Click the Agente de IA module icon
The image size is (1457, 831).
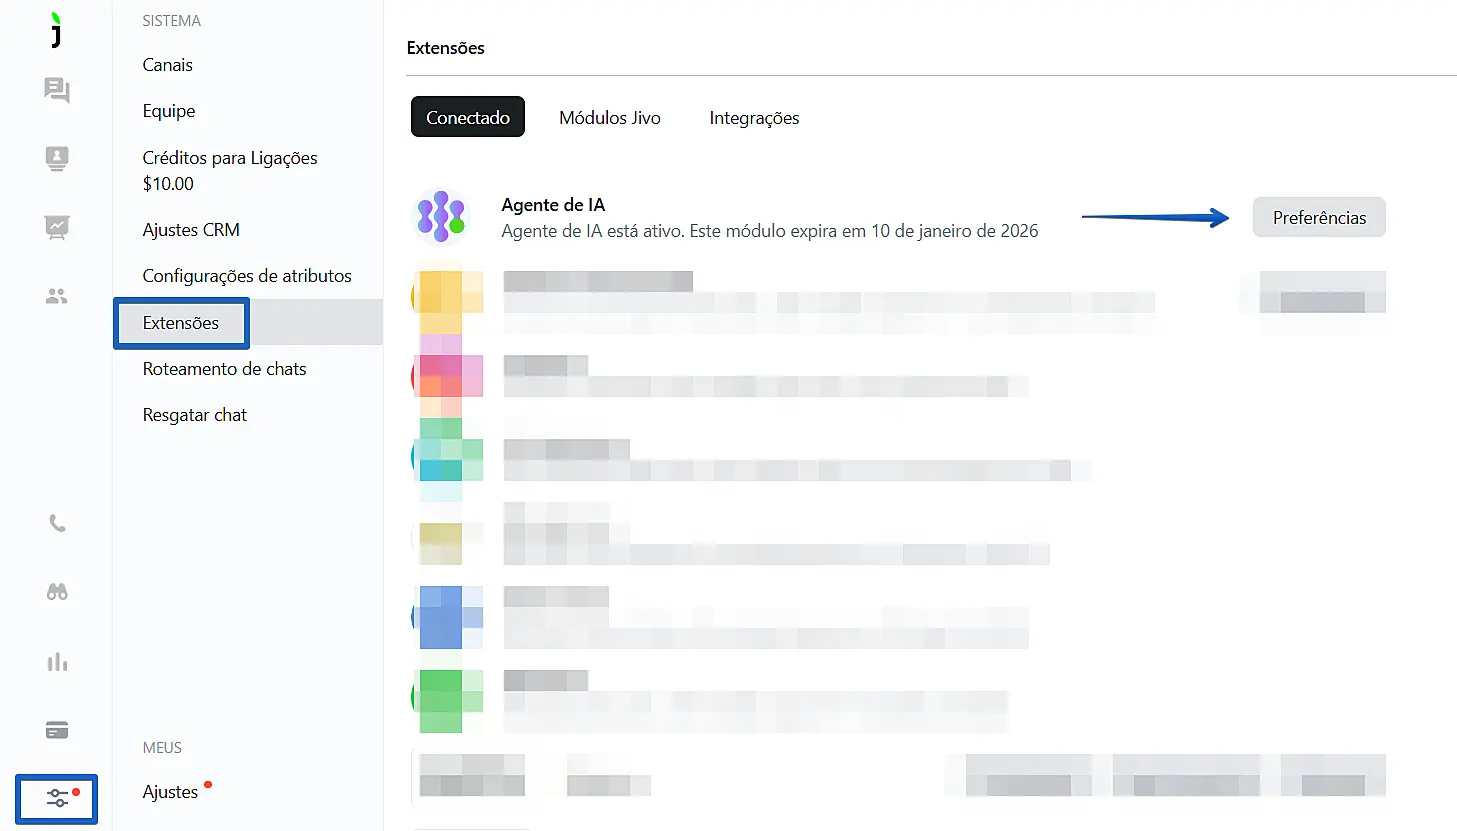441,217
